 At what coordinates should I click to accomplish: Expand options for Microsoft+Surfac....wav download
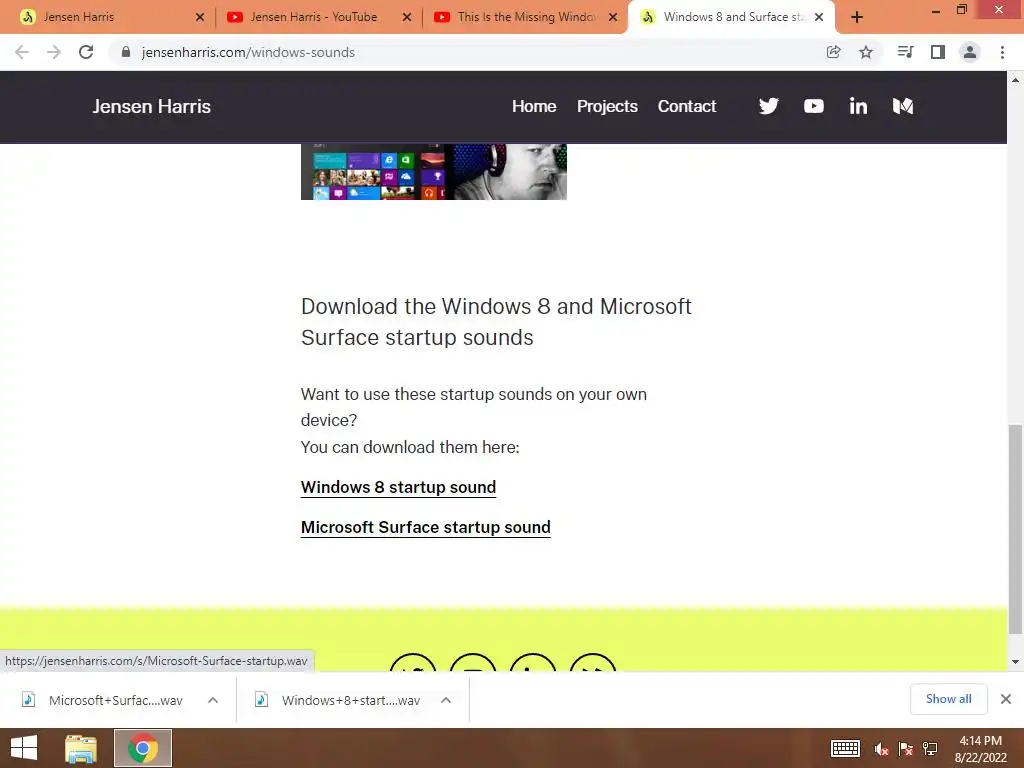[212, 700]
